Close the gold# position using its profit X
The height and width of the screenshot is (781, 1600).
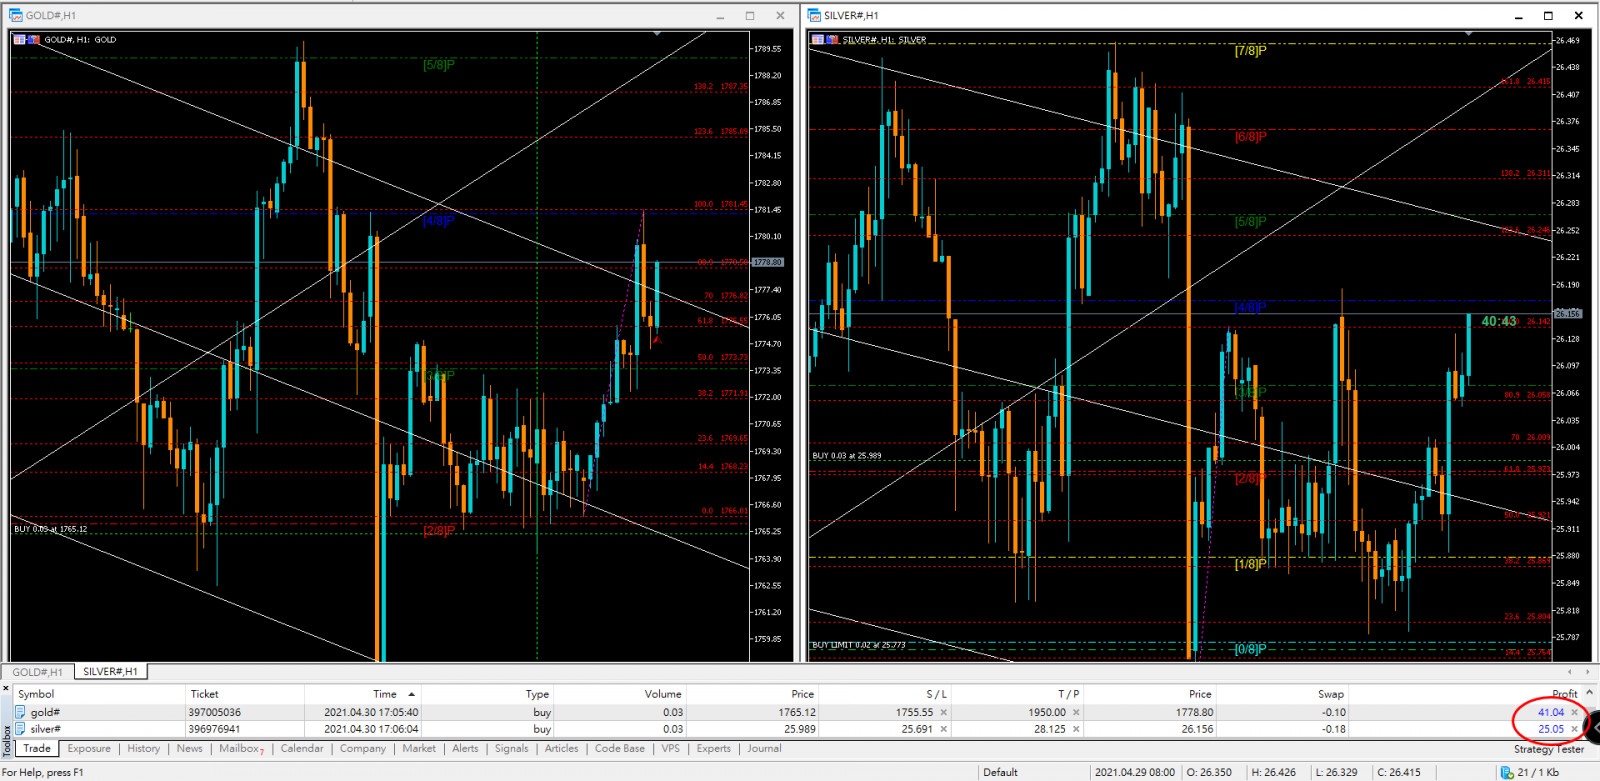click(x=1574, y=713)
